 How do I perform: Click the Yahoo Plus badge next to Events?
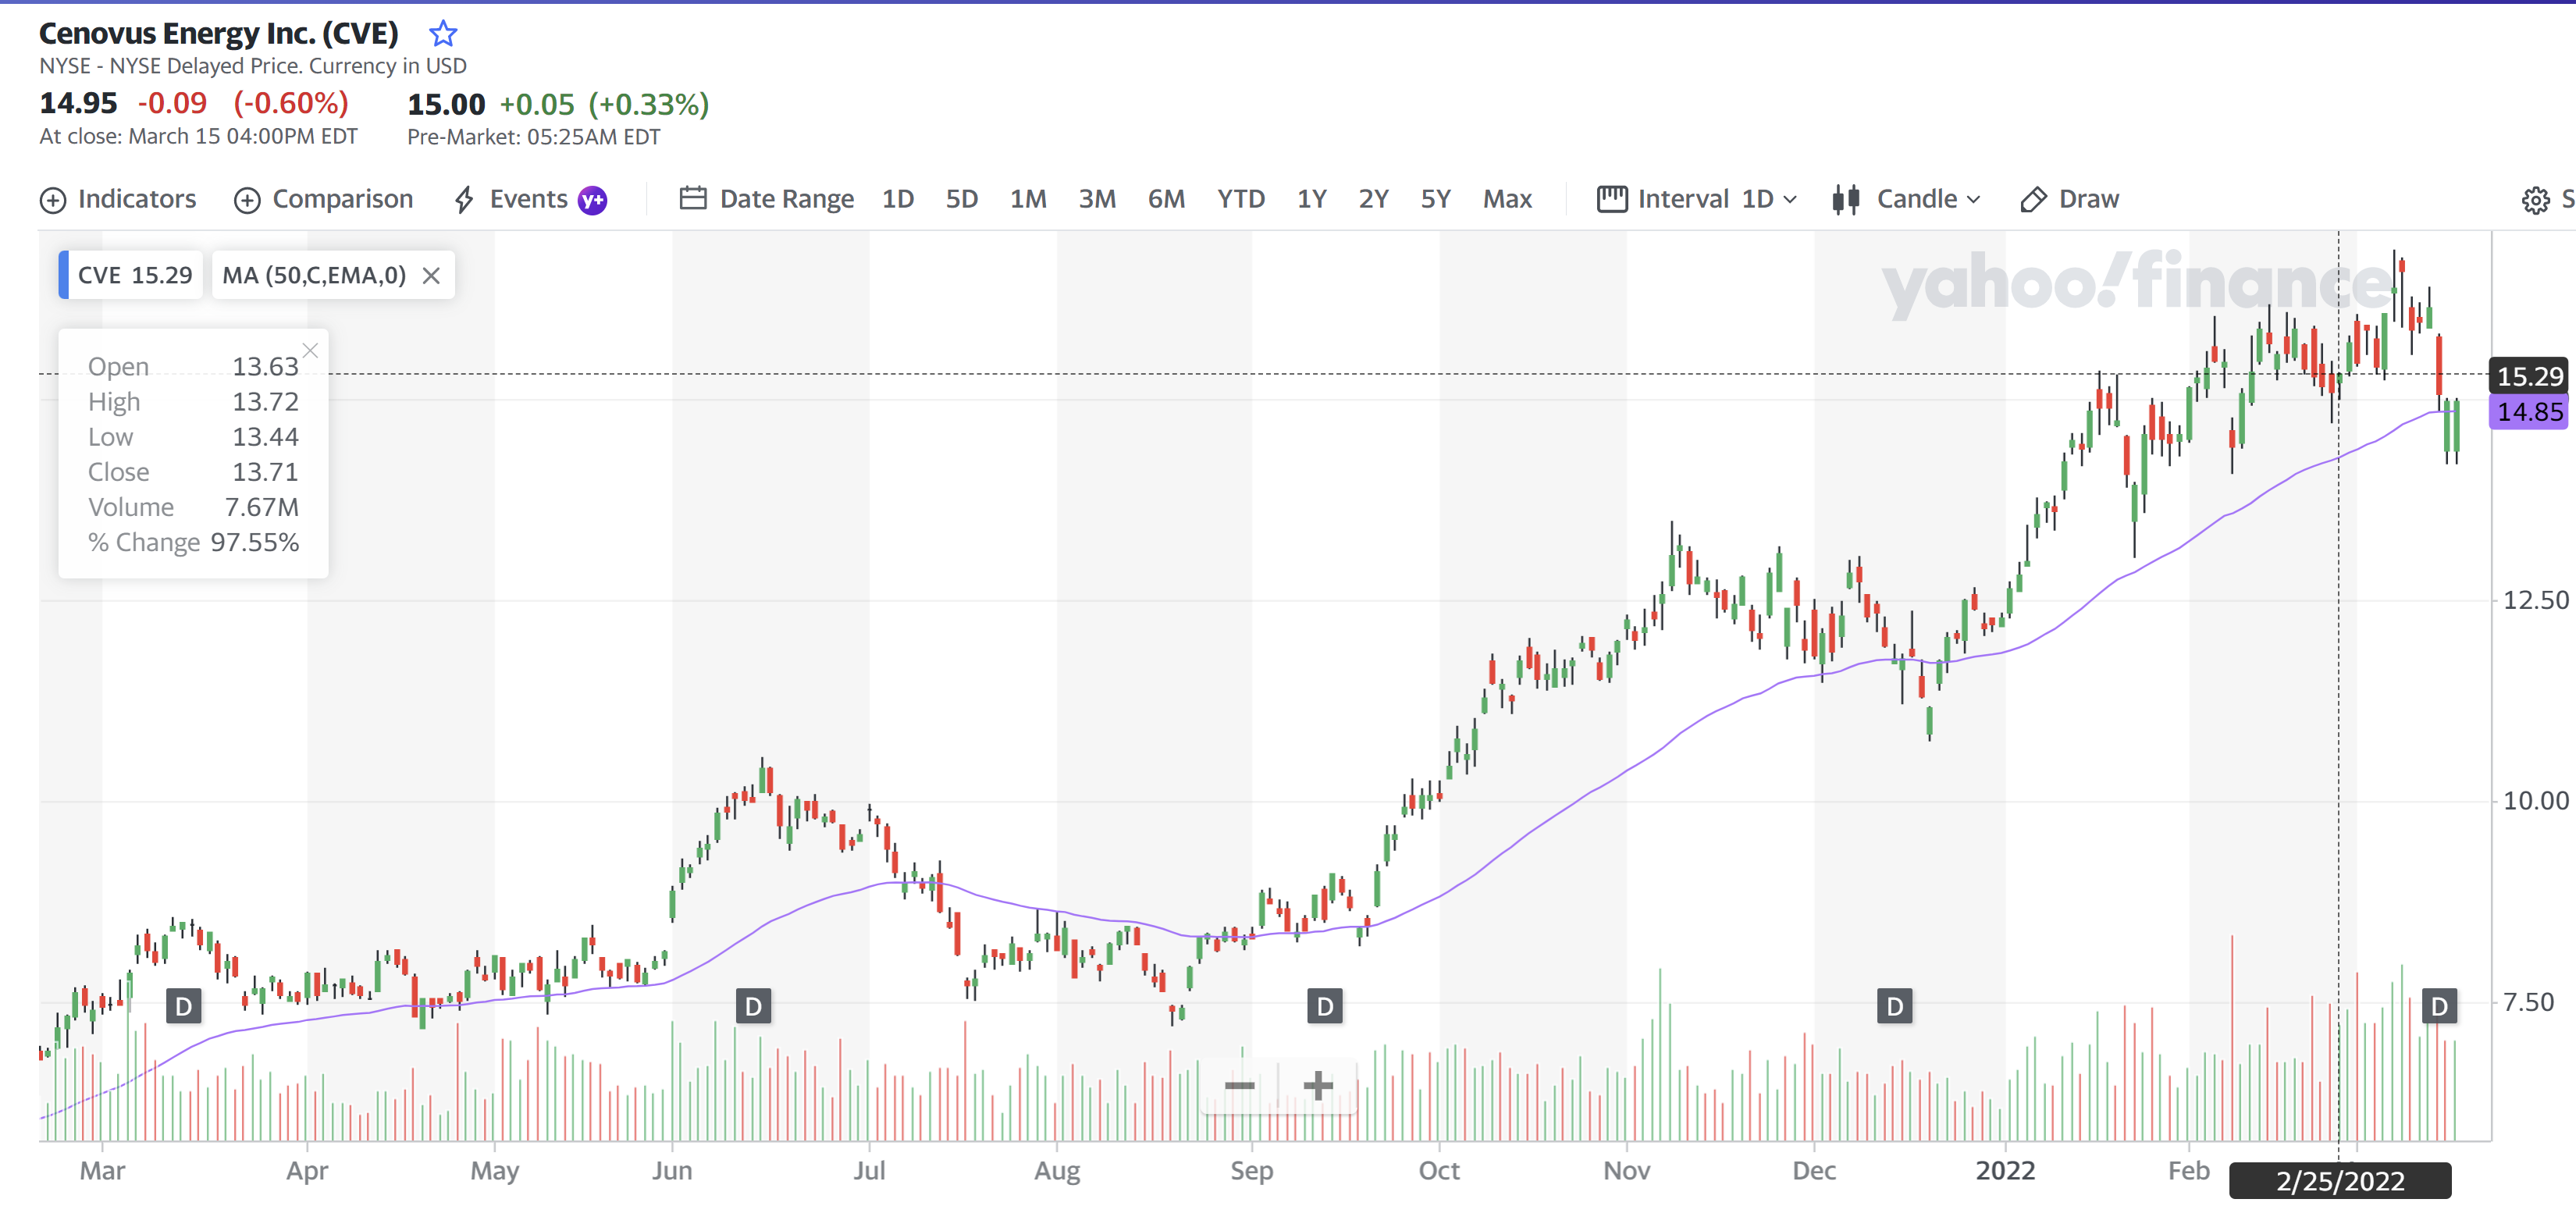(x=593, y=200)
